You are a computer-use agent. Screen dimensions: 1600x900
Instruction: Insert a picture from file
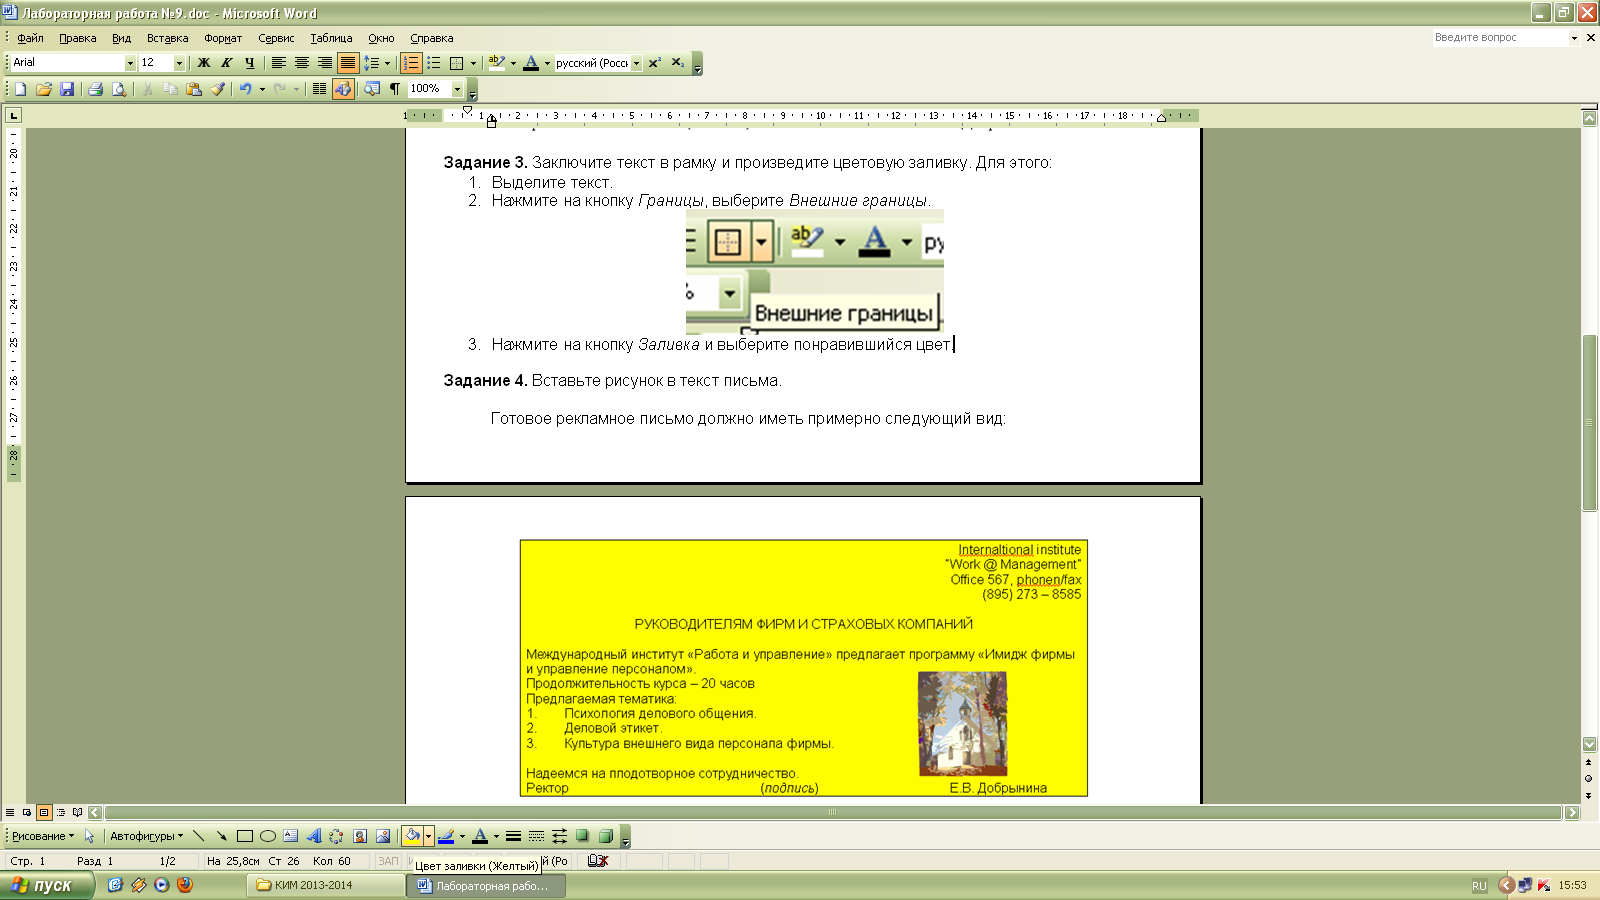pyautogui.click(x=383, y=836)
